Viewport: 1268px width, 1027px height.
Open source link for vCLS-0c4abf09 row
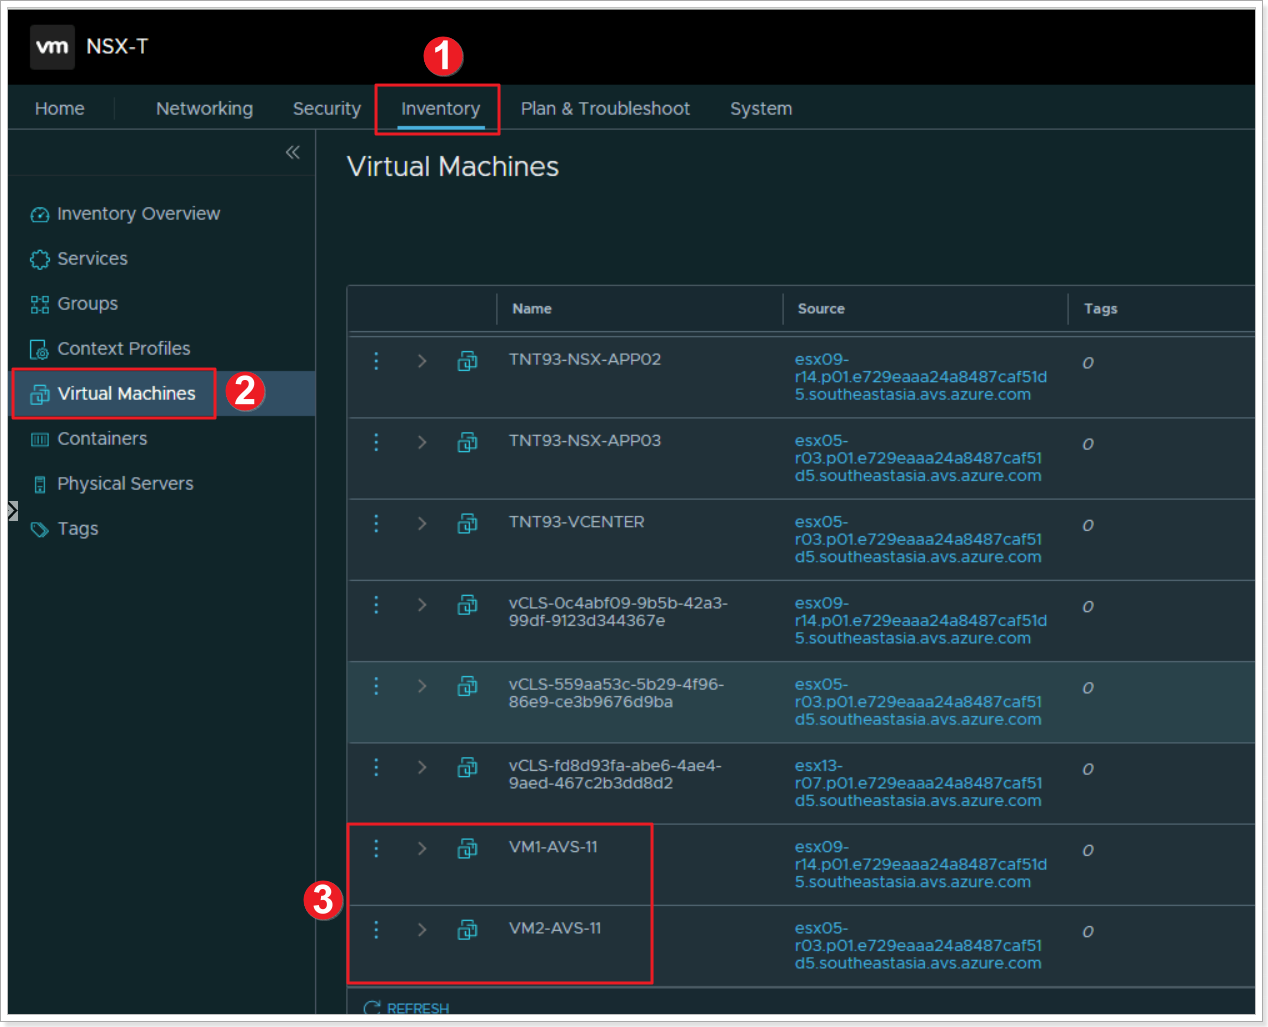click(921, 620)
